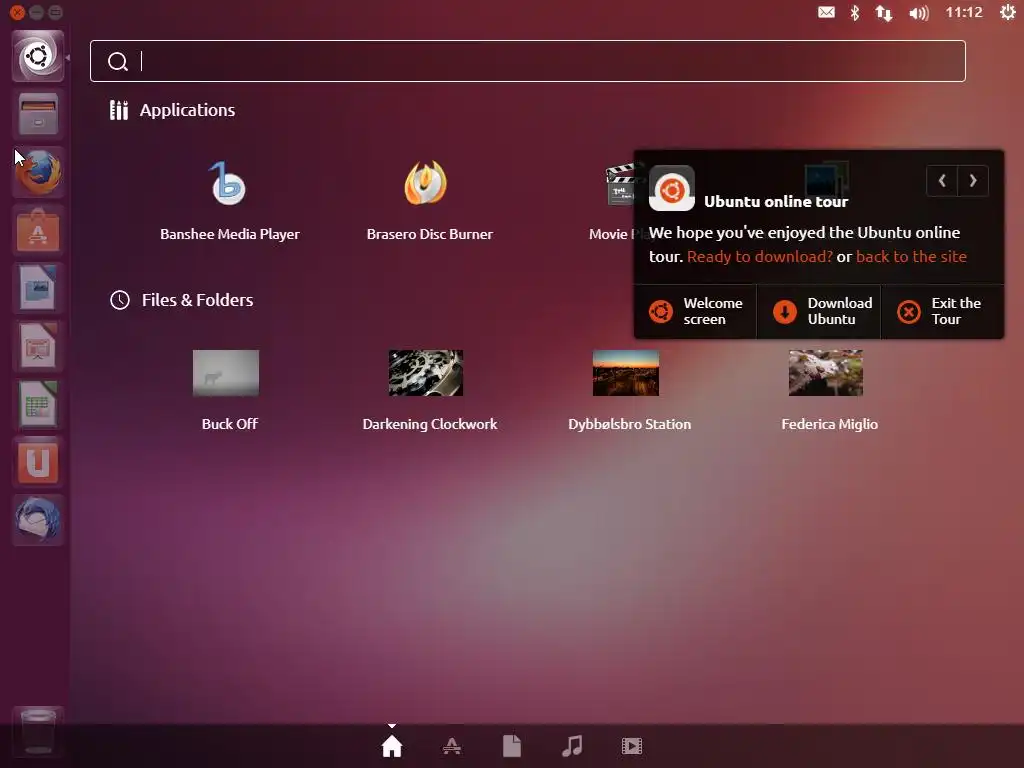The image size is (1024, 768).
Task: Click the Welcome screen button
Action: click(x=695, y=312)
